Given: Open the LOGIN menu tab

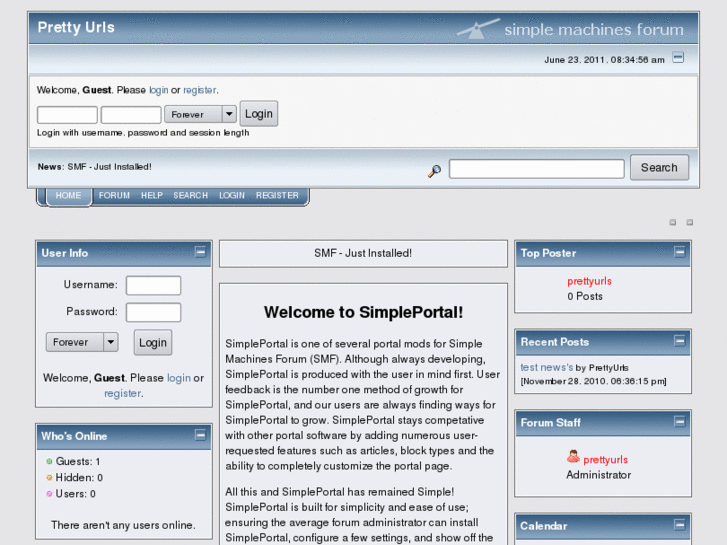Looking at the screenshot, I should point(232,196).
